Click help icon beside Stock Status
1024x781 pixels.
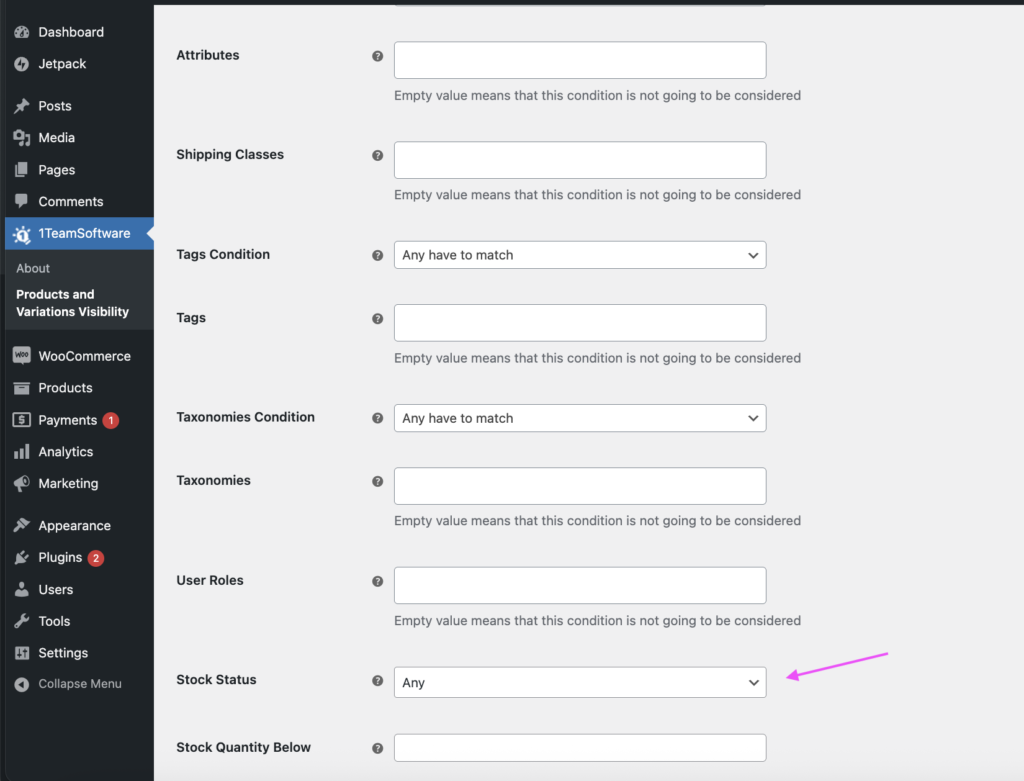click(377, 681)
